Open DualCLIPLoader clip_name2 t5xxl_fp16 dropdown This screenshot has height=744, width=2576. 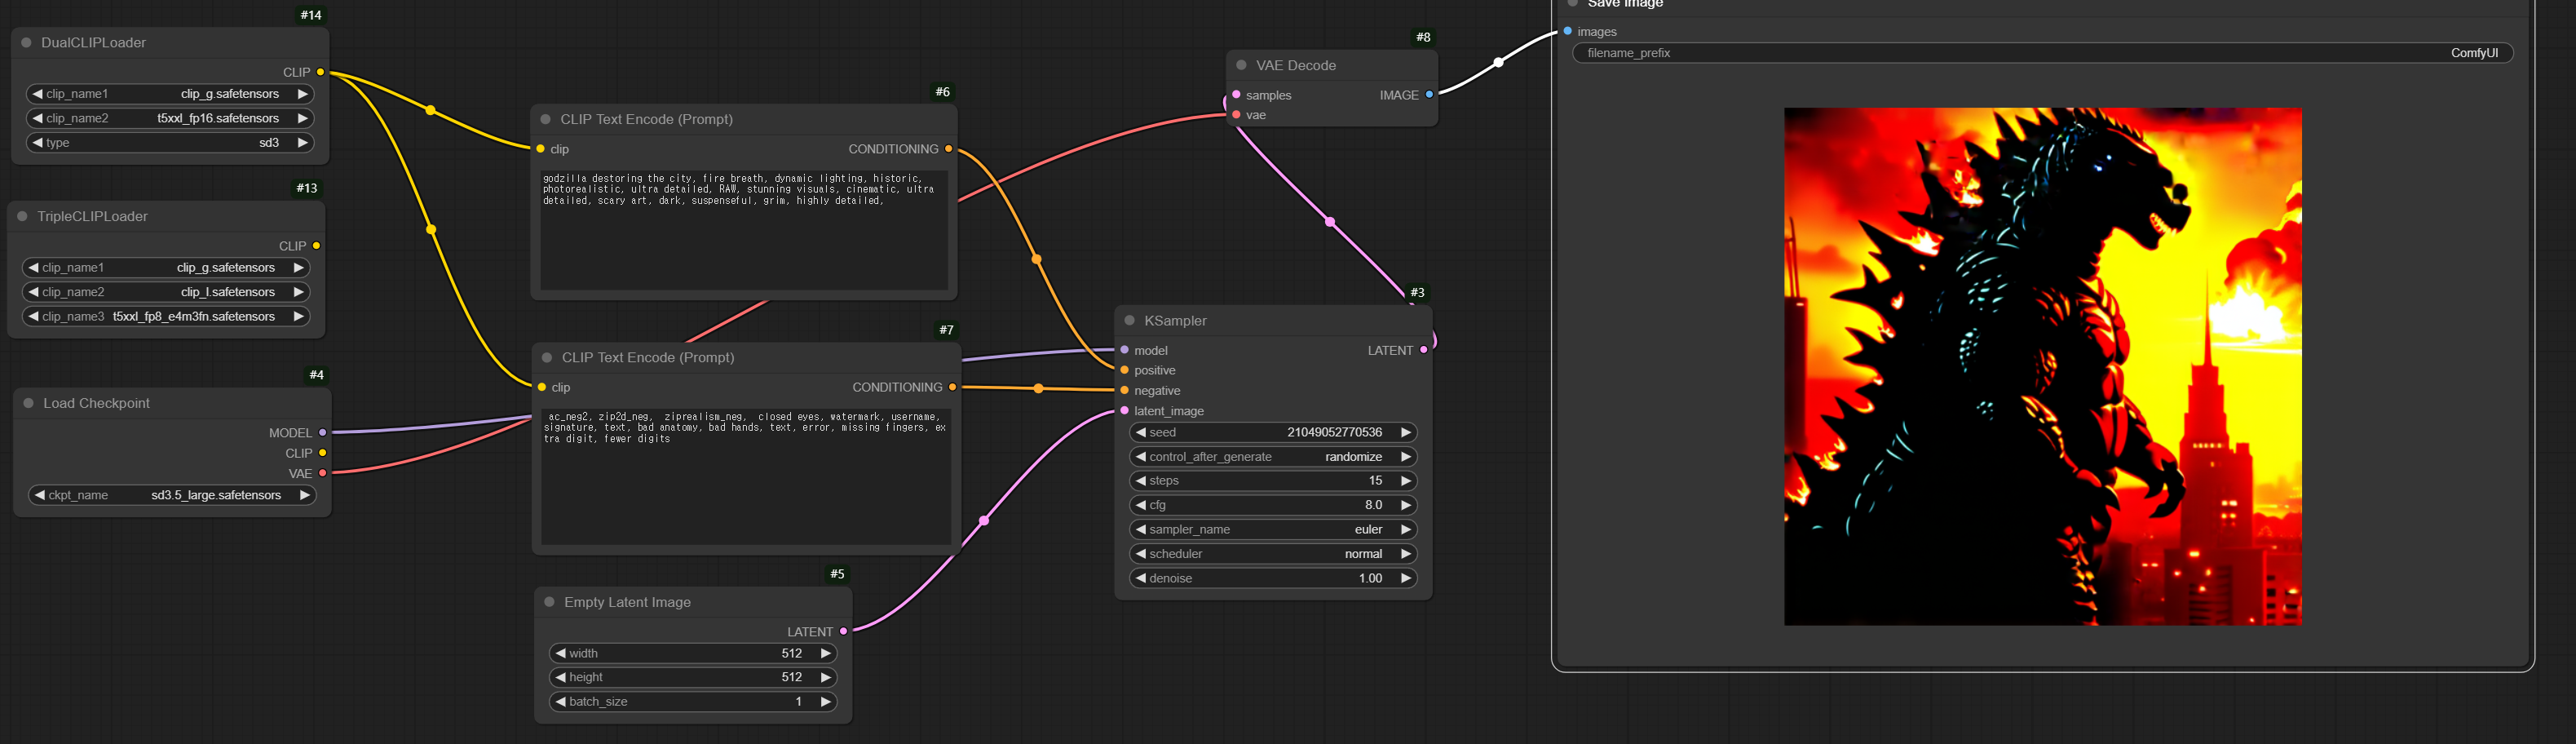[x=170, y=118]
